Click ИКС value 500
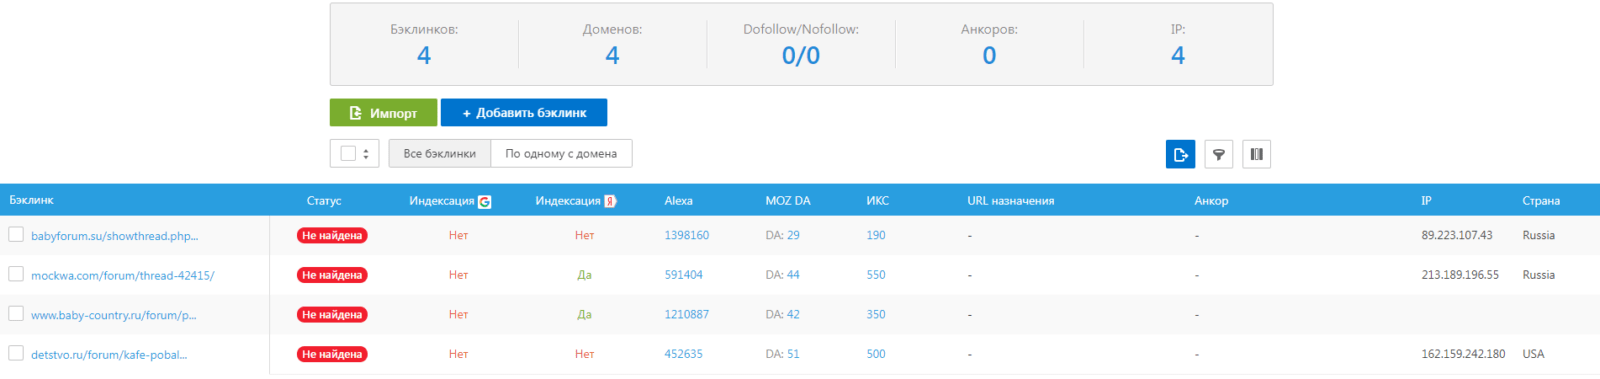This screenshot has width=1600, height=379. 876,354
